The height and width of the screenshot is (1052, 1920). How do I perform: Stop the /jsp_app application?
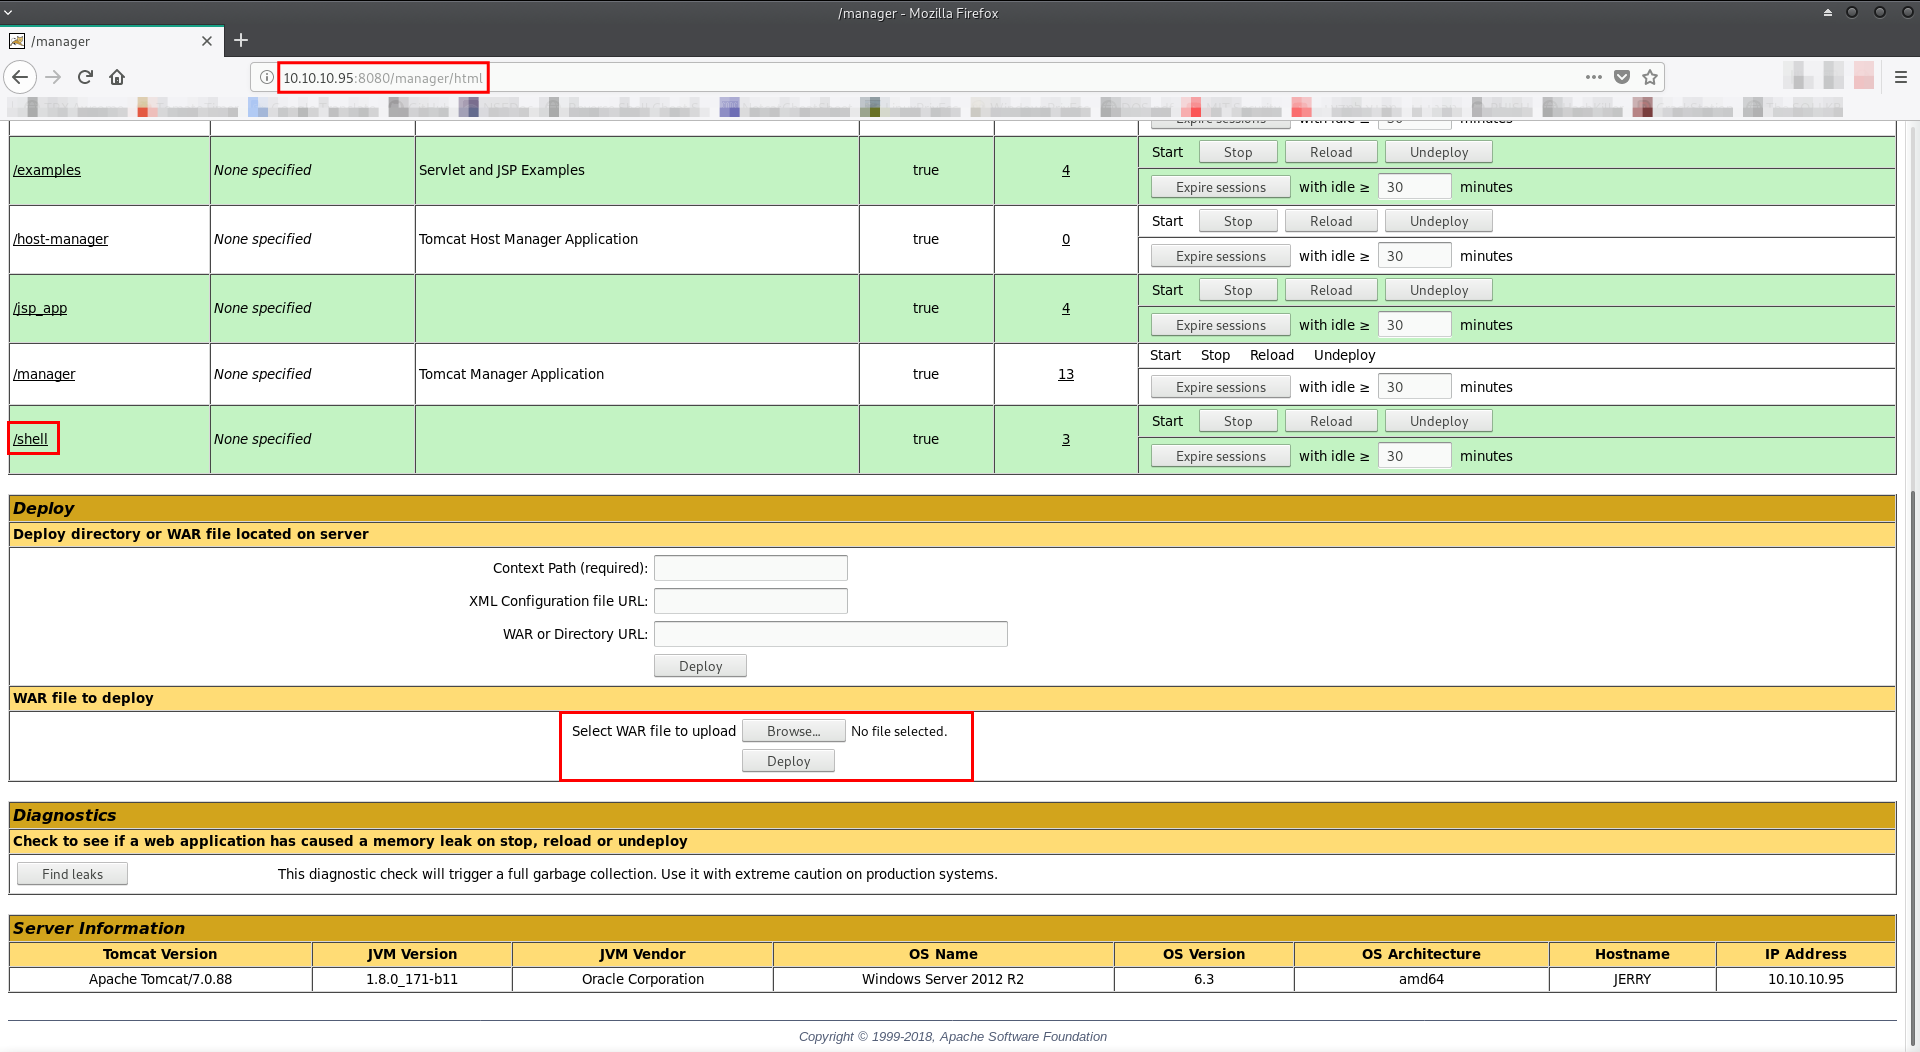pos(1238,290)
